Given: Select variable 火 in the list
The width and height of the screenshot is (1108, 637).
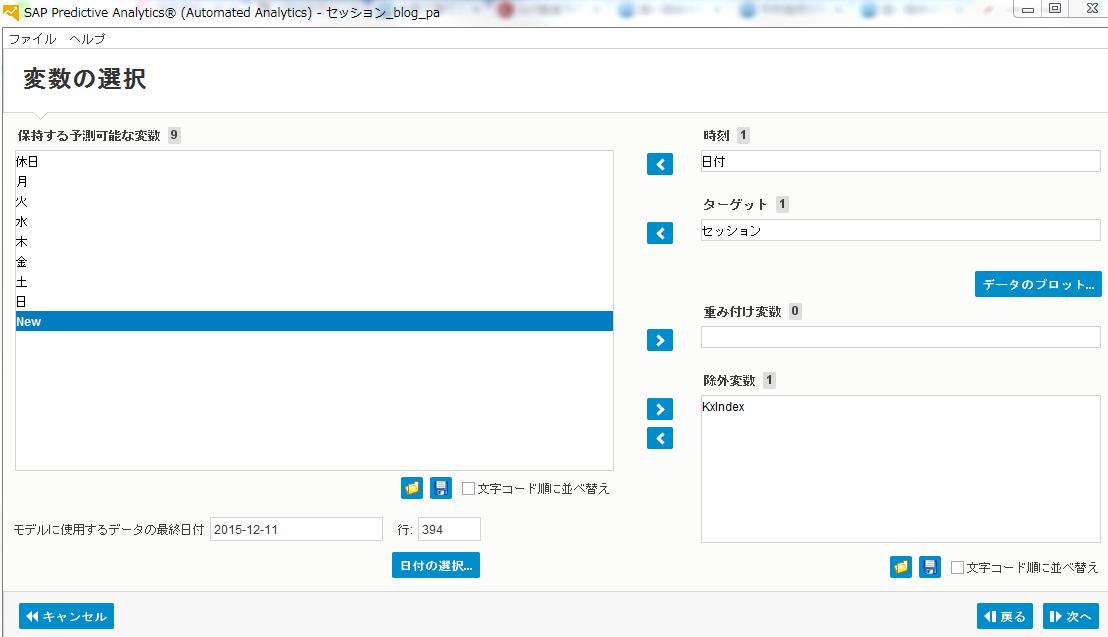Looking at the screenshot, I should 314,201.
